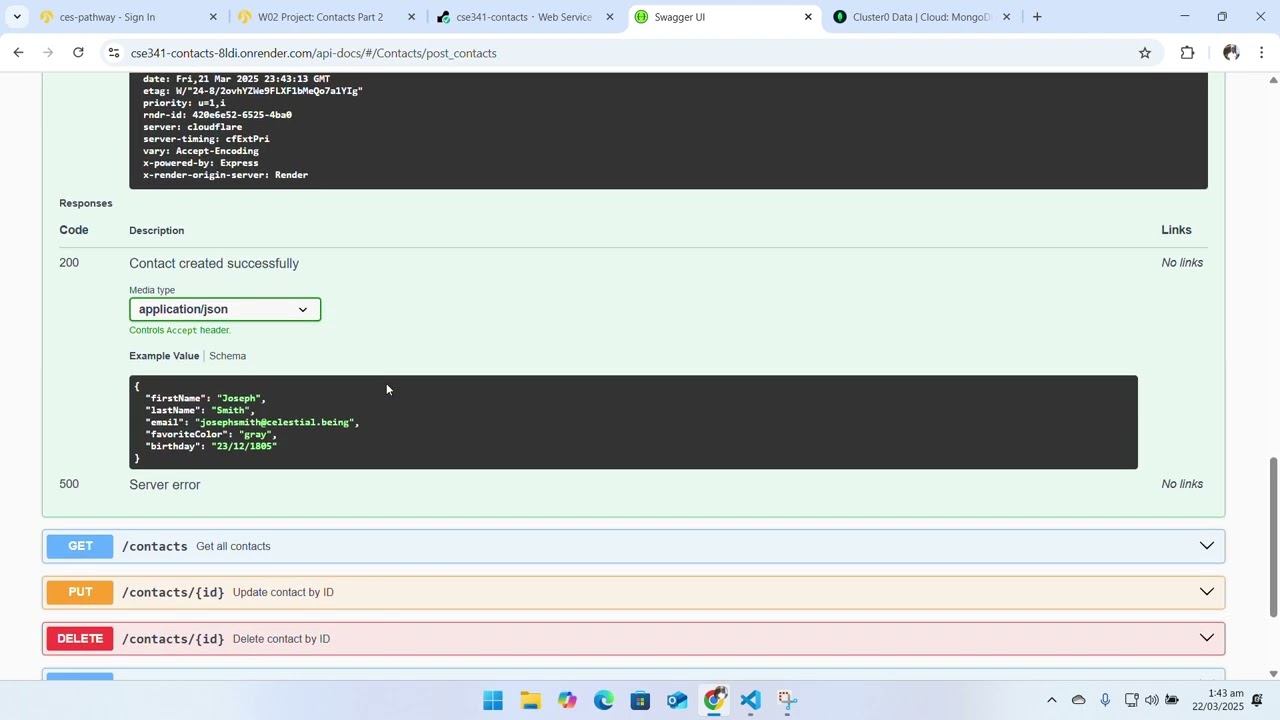Open the notifications bell icon

pos(1258,700)
